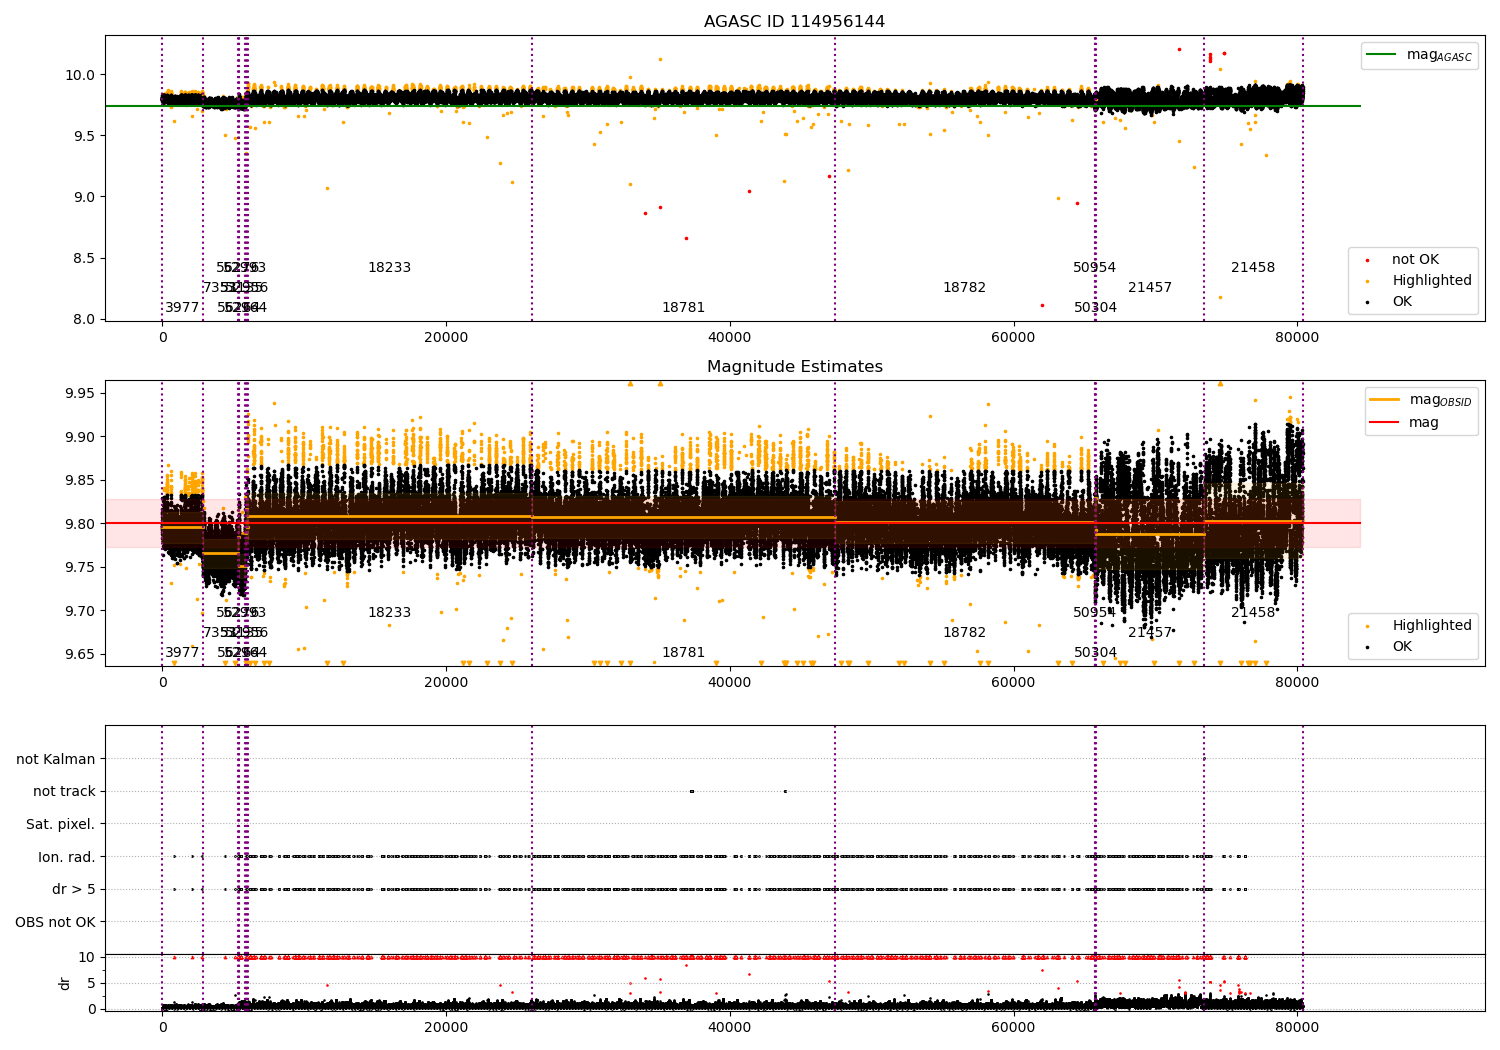
Task: Click obsid label 50304 in top plot
Action: [x=1095, y=308]
